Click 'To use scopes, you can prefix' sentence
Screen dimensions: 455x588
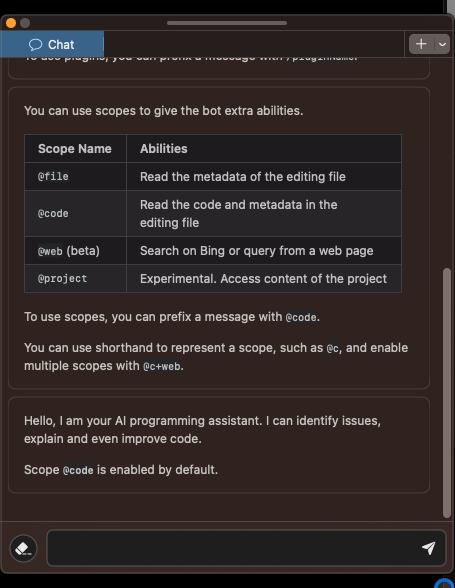point(172,317)
